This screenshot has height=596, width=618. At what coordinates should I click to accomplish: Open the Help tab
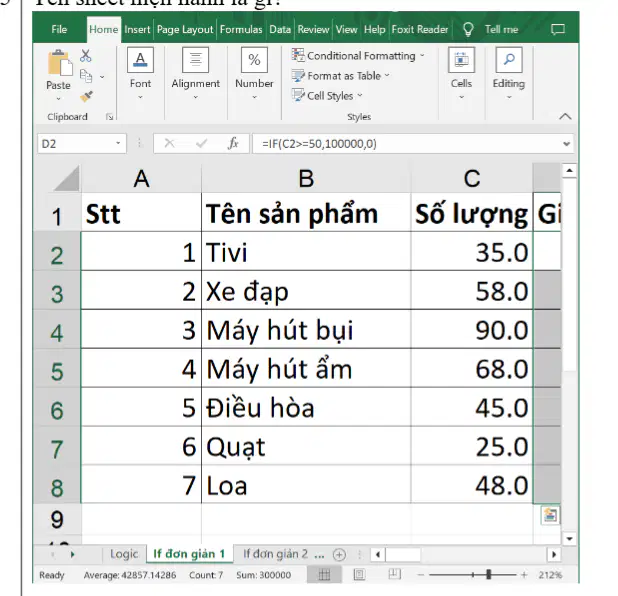tap(374, 30)
